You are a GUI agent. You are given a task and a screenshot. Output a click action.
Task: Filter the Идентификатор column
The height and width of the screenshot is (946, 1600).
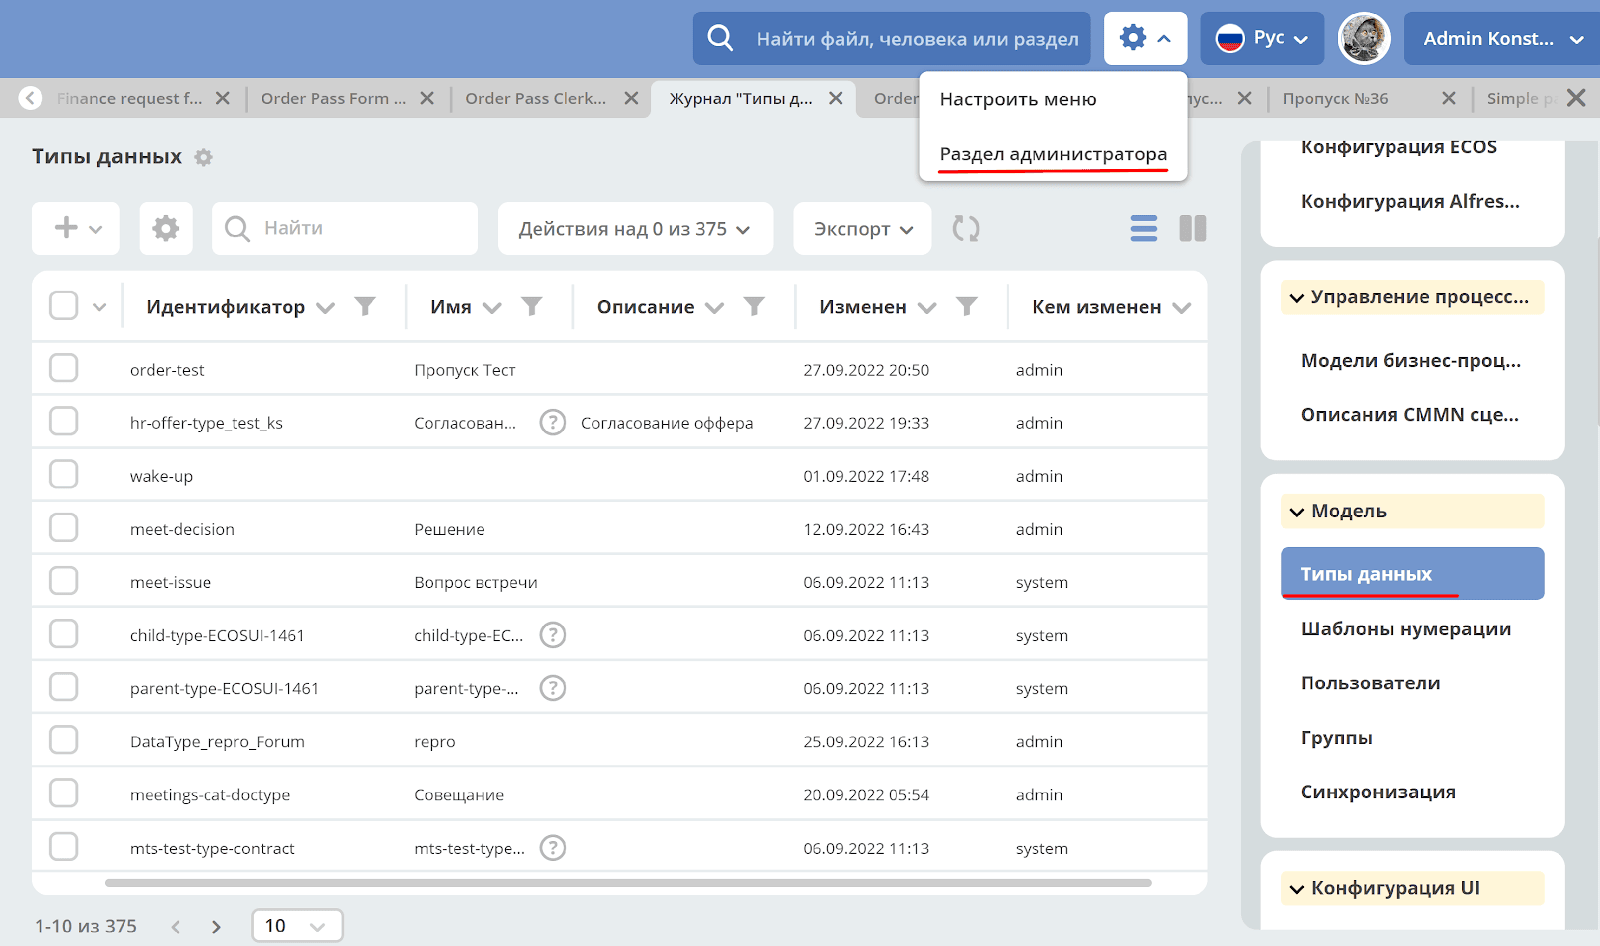click(366, 306)
